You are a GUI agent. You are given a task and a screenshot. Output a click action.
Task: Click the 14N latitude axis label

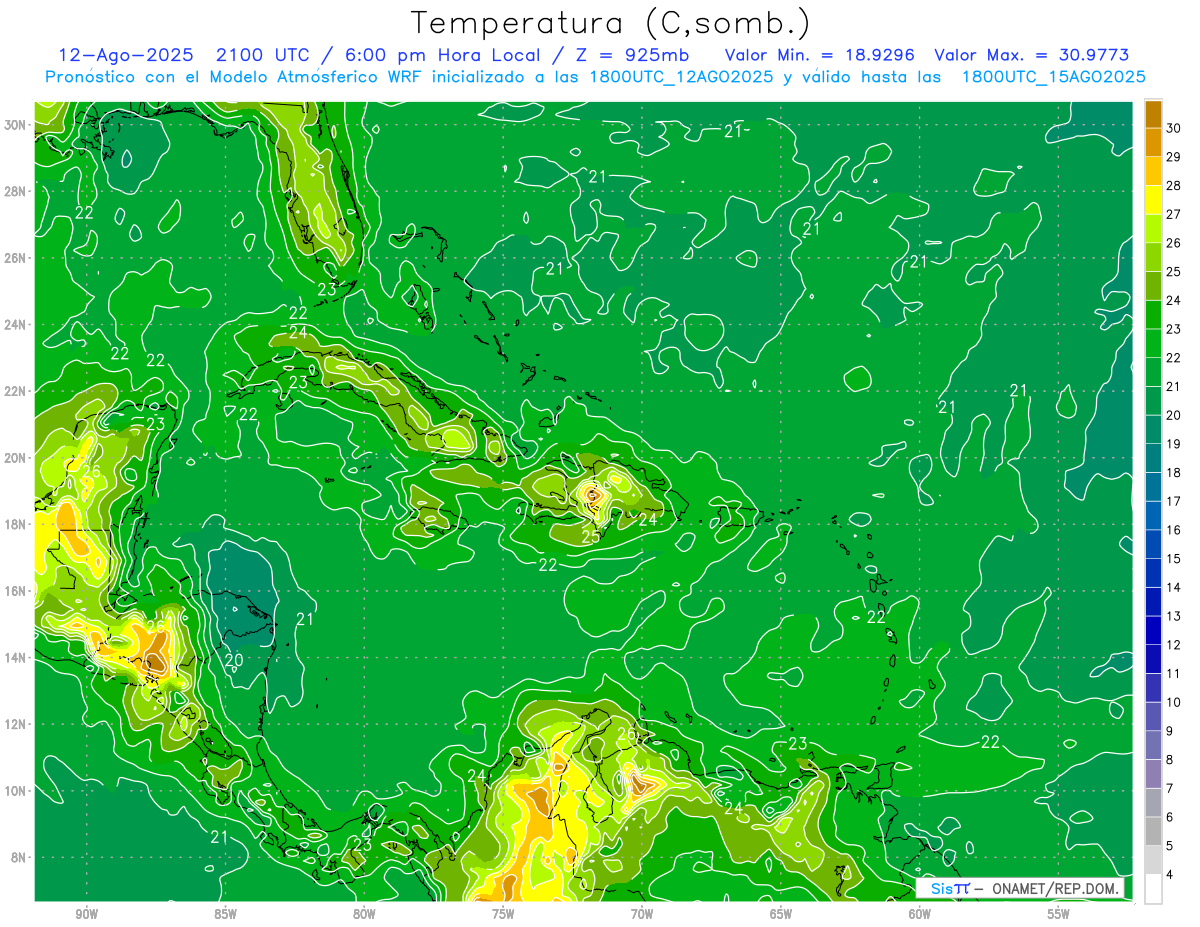(x=16, y=657)
